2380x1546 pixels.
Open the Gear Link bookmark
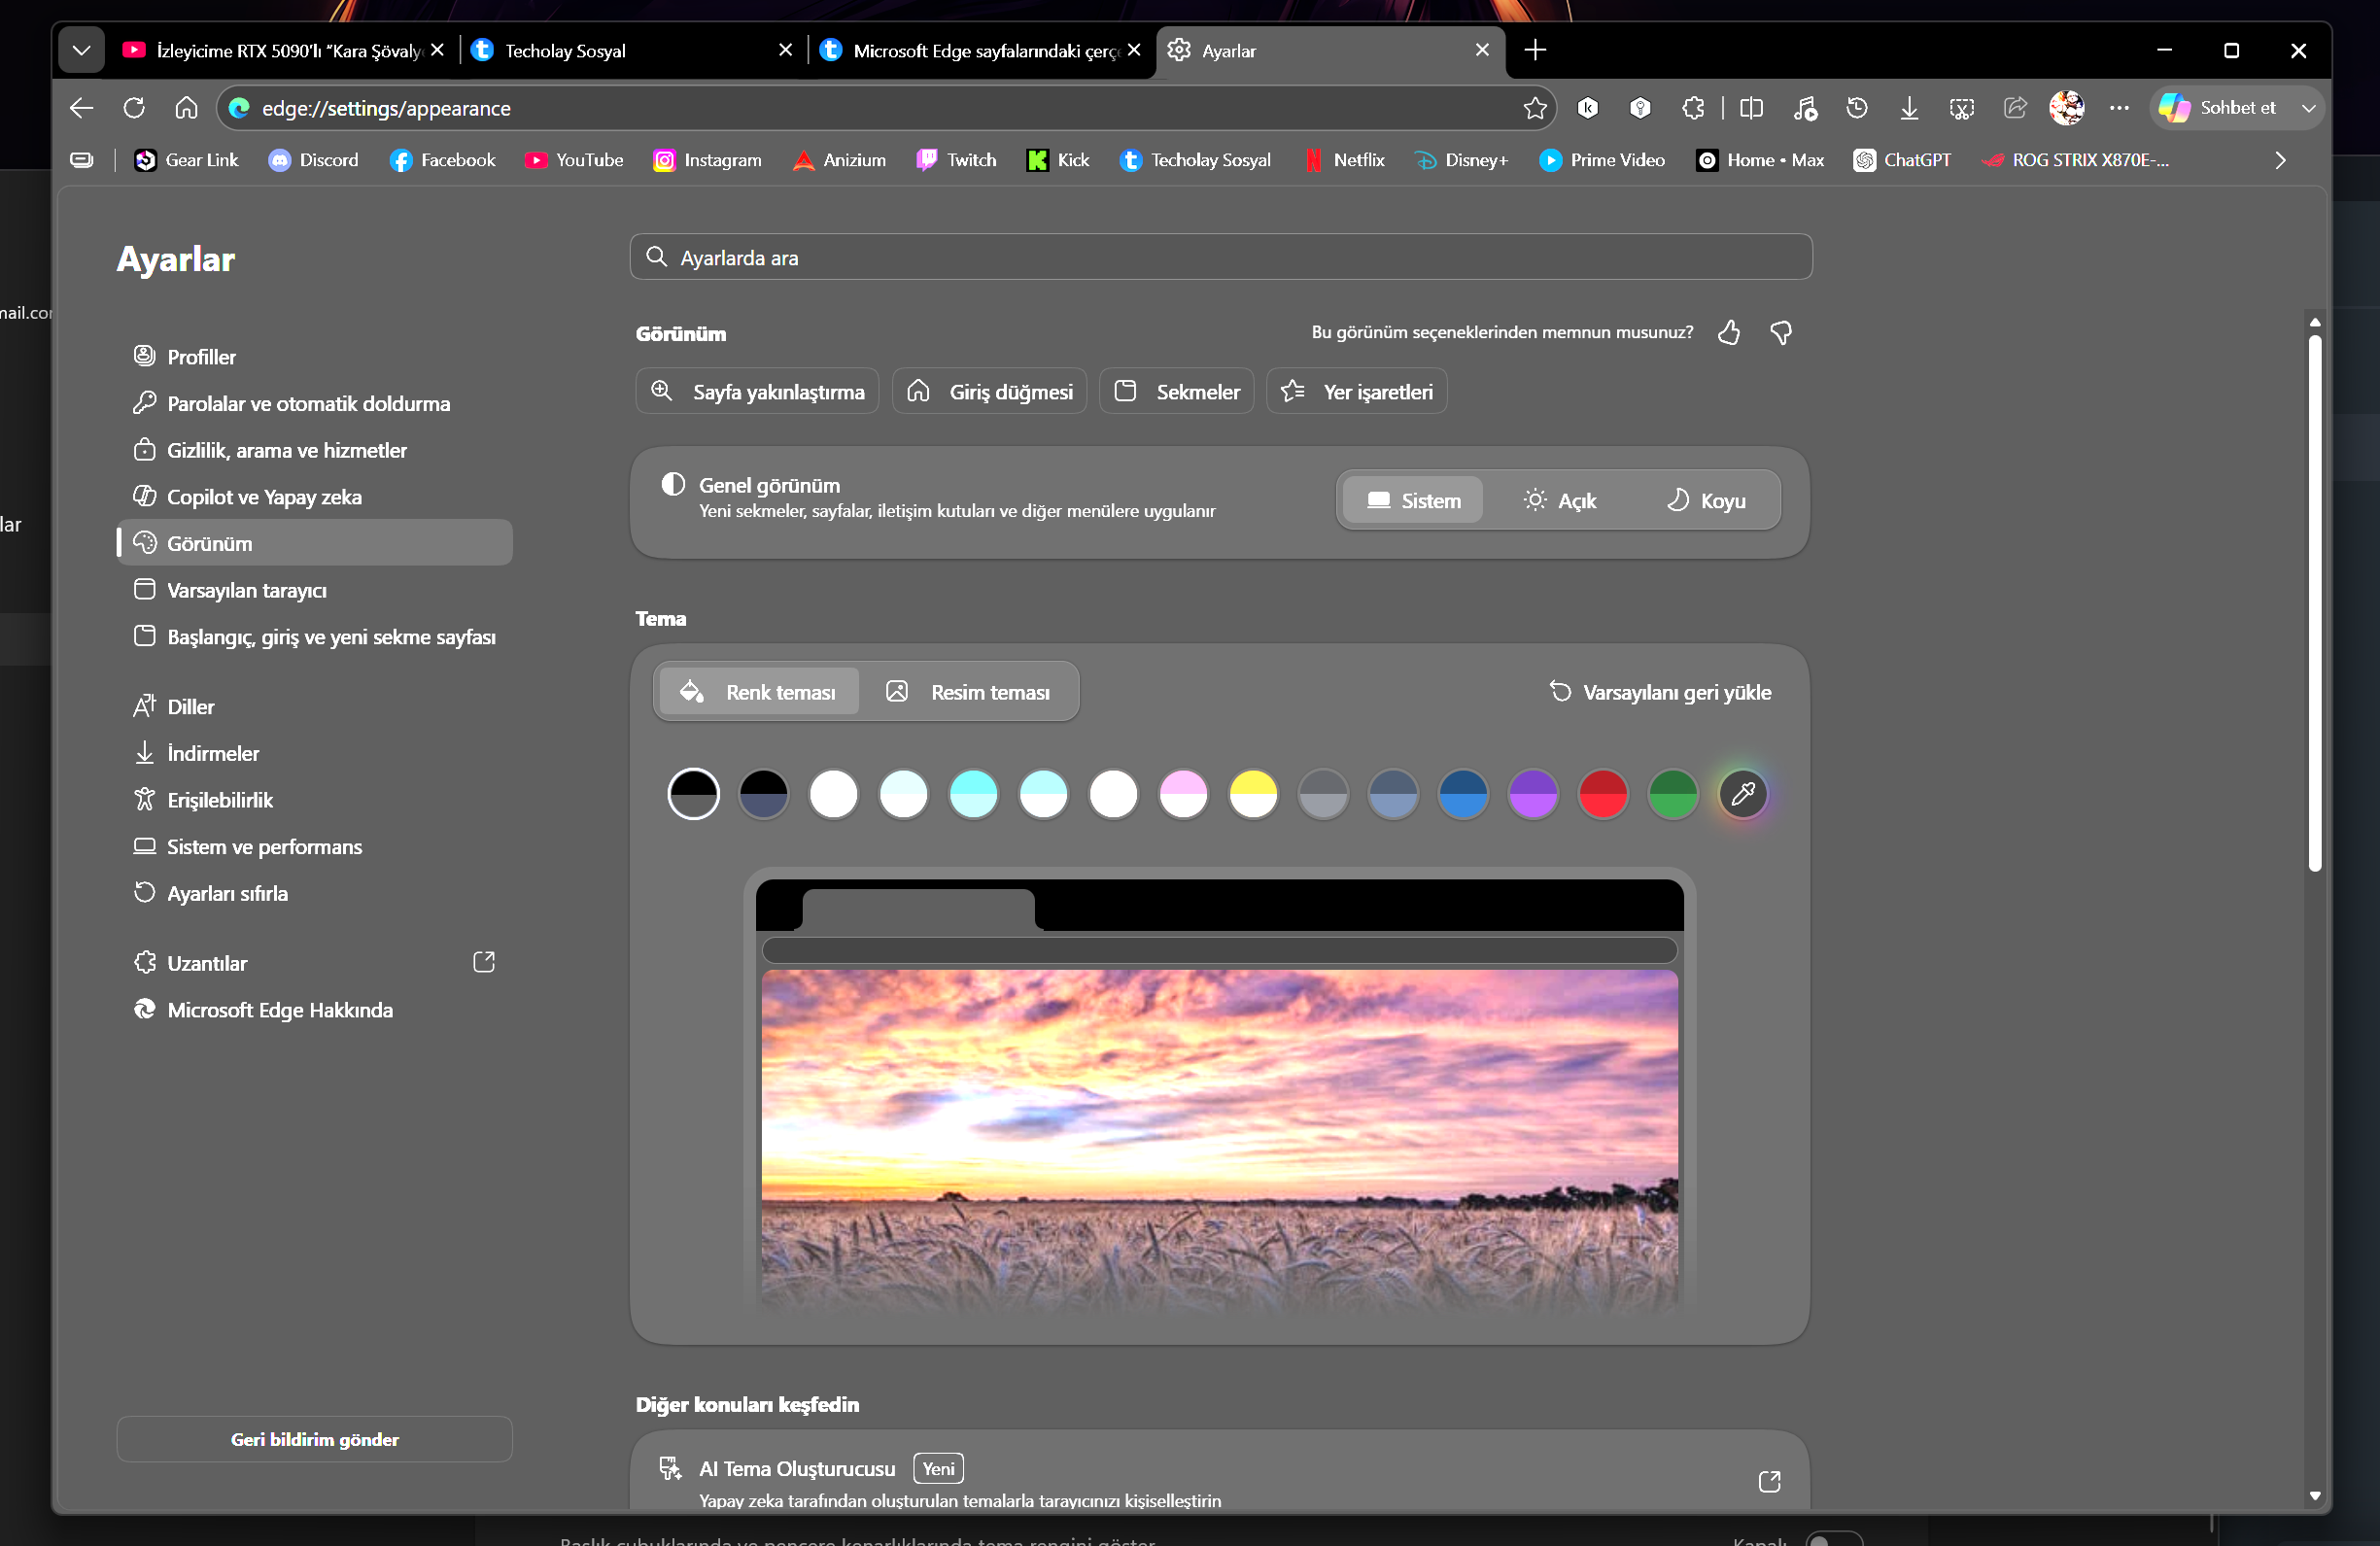tap(186, 160)
